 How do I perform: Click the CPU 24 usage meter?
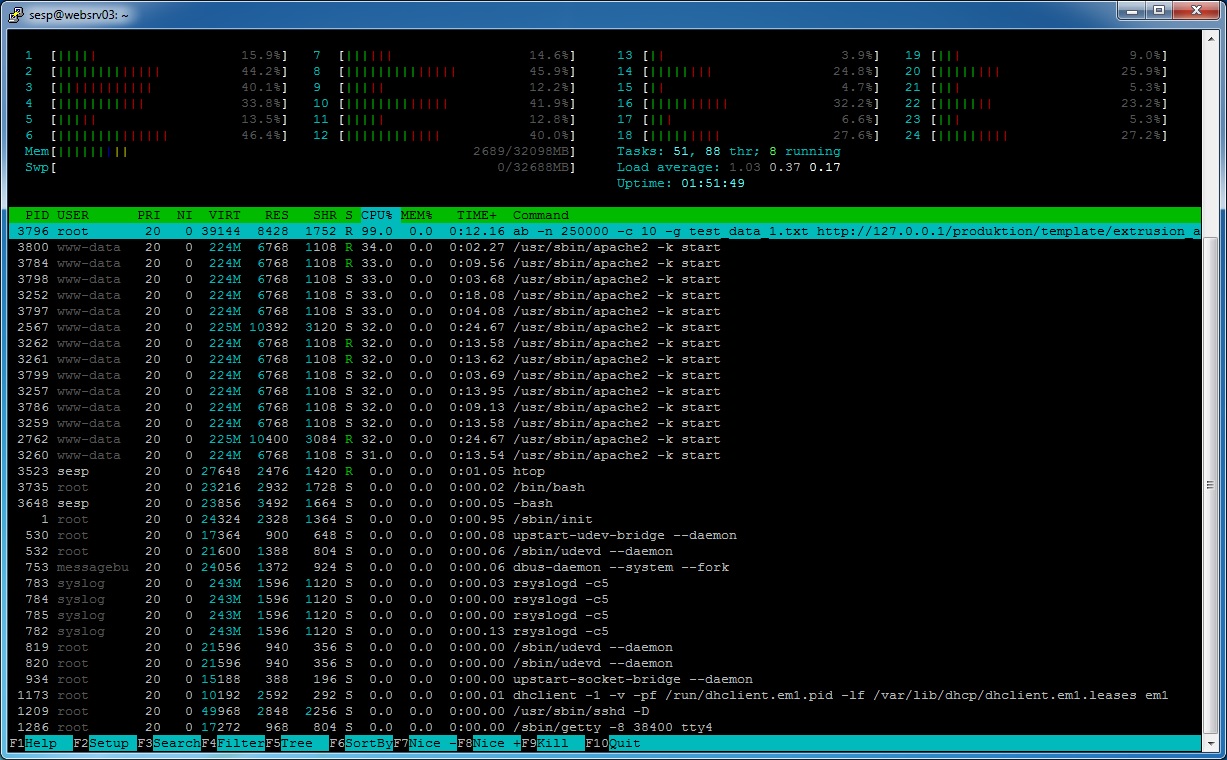click(1036, 135)
